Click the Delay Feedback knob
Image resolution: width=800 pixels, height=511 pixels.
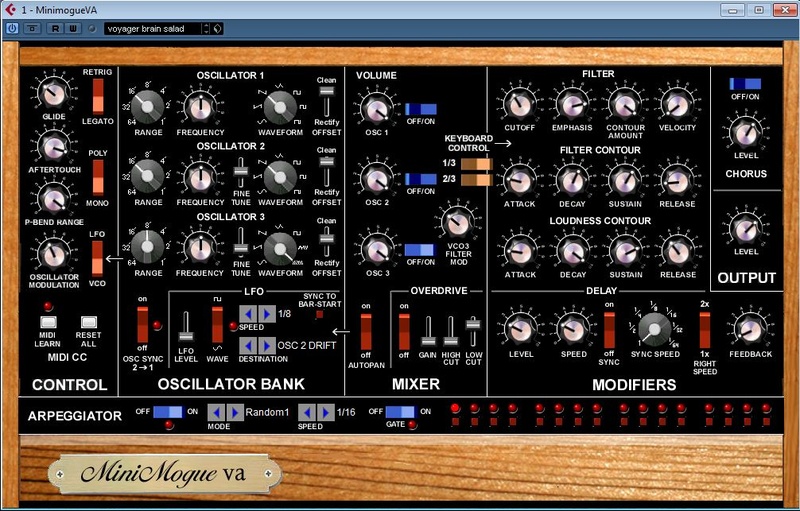pos(750,329)
